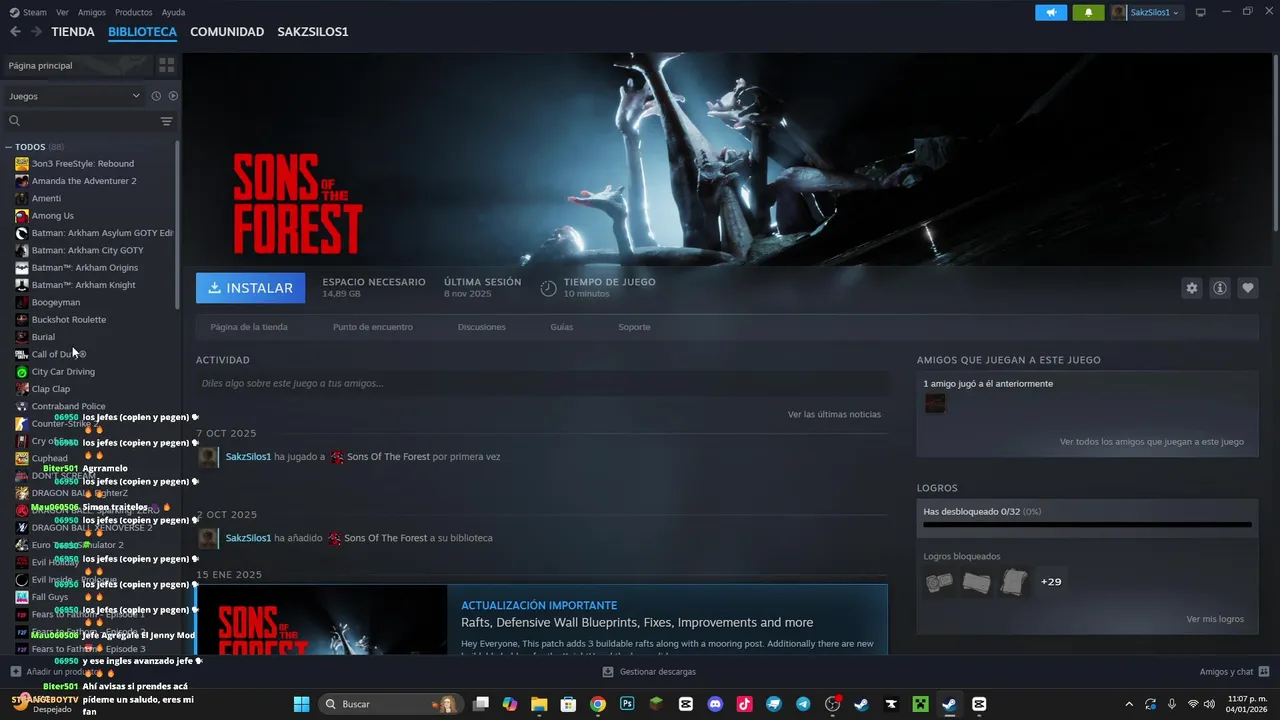This screenshot has height=720, width=1280.
Task: Select Cuphead in the game list
Action: point(49,459)
